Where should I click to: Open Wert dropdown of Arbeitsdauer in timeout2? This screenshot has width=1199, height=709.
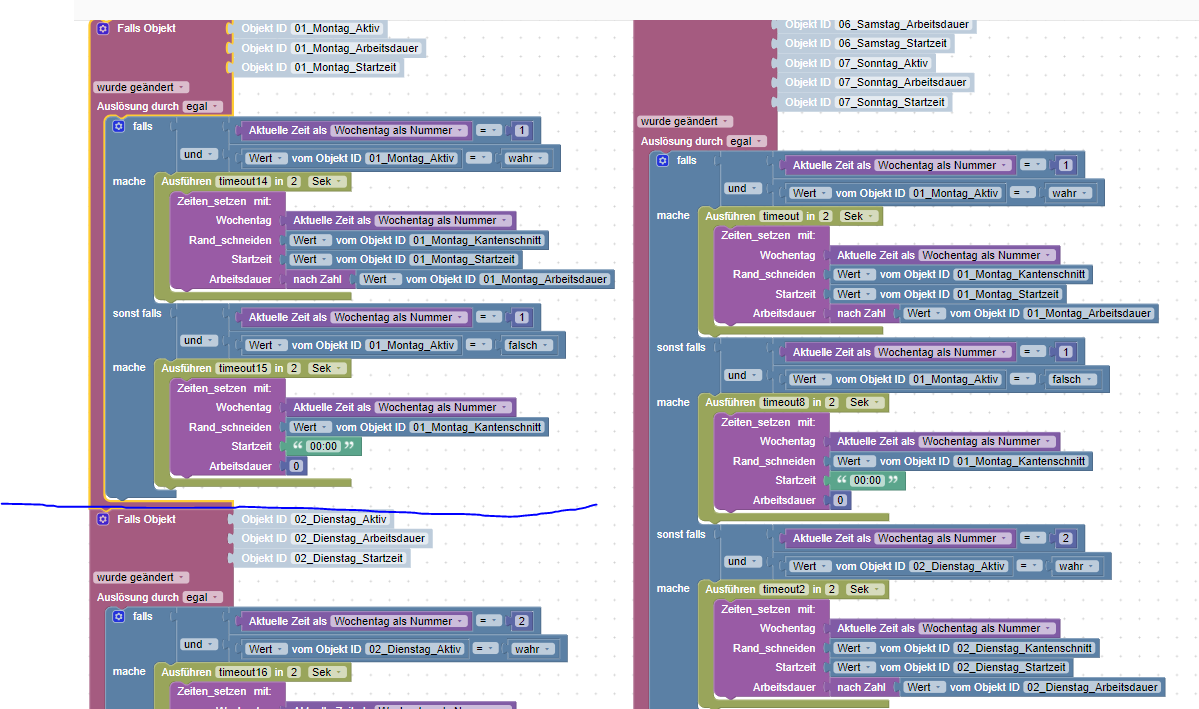924,688
